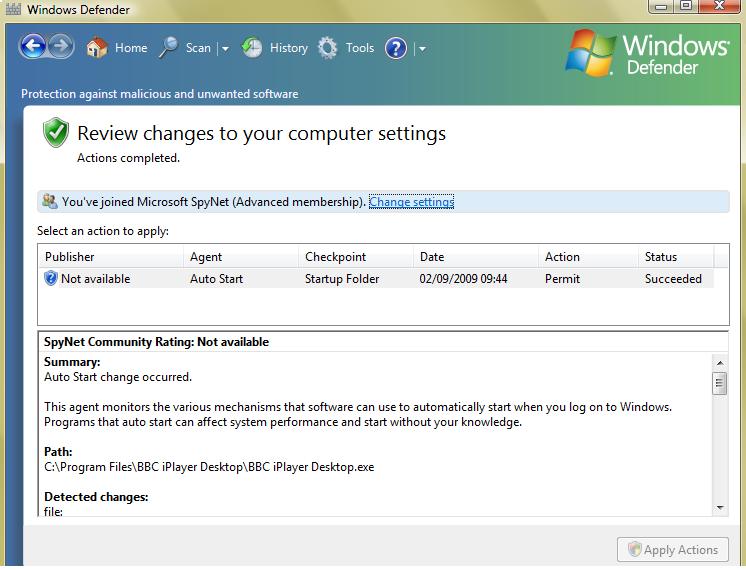This screenshot has height=570, width=746.
Task: Open Help with the question mark icon
Action: pos(396,48)
